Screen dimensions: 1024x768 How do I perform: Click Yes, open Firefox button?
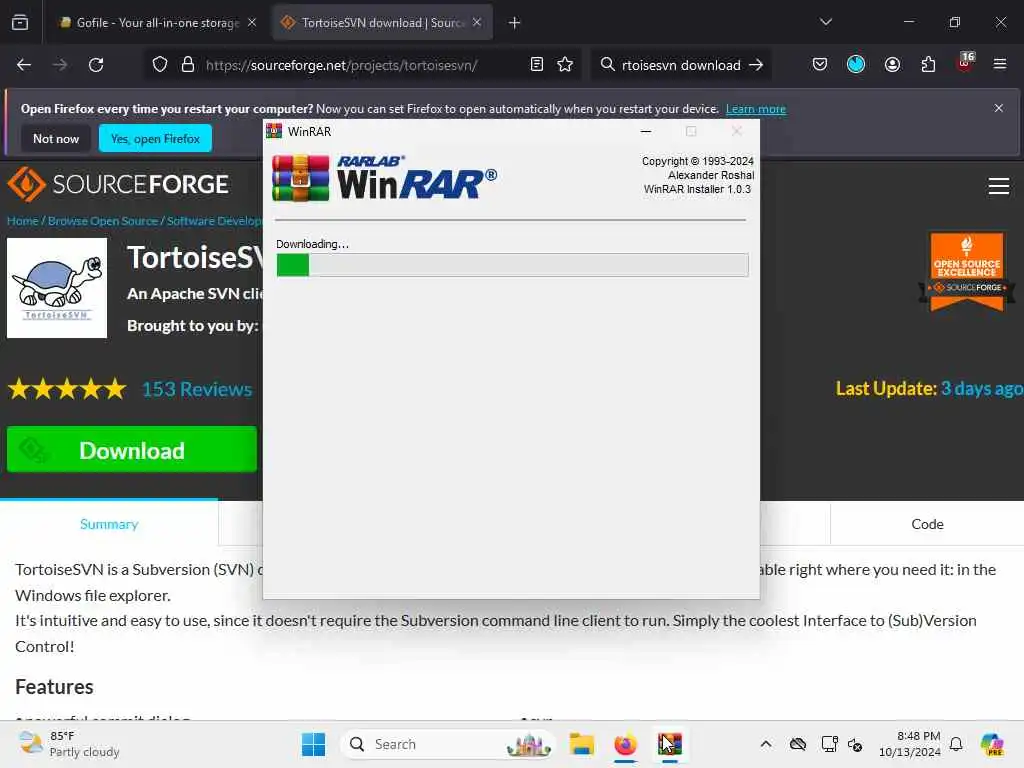click(155, 138)
